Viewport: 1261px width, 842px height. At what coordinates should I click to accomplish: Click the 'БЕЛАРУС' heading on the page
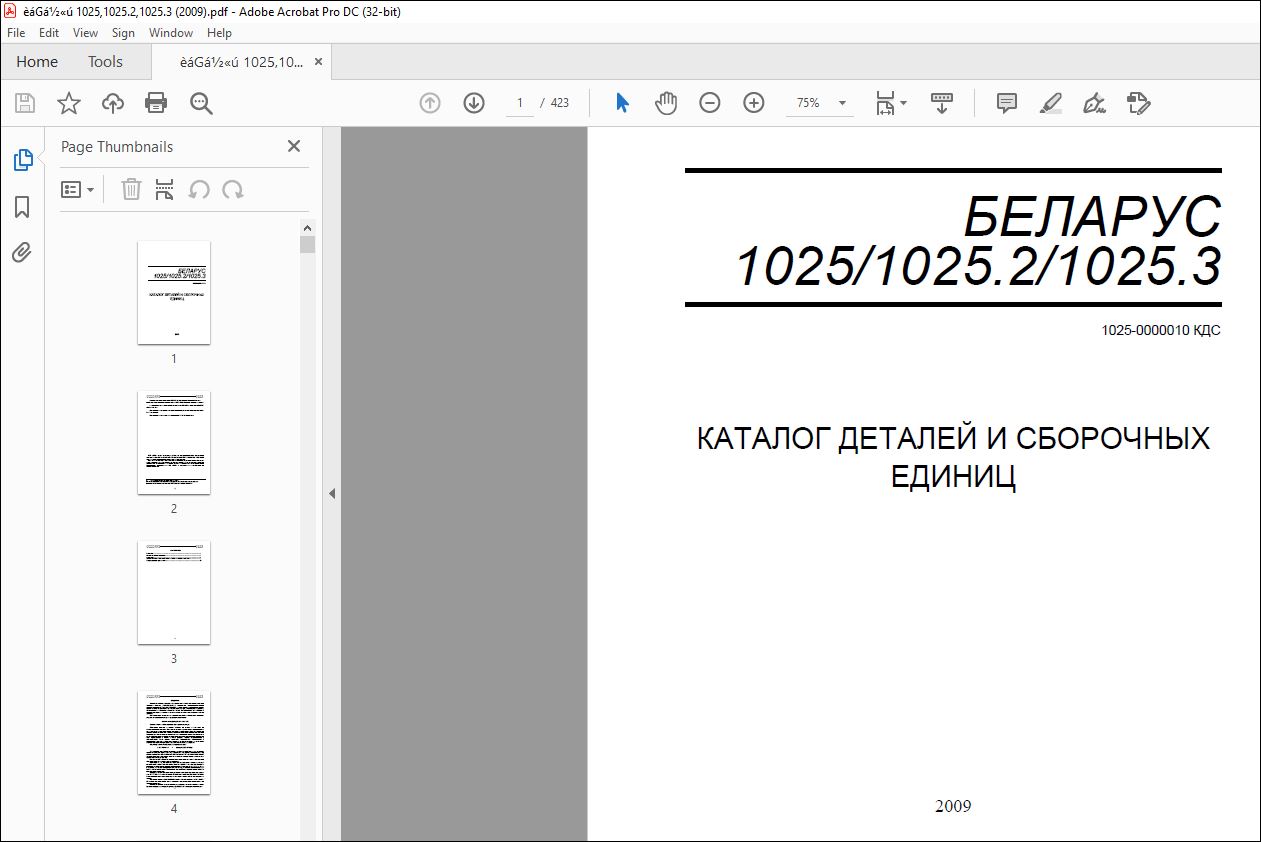click(x=1092, y=214)
